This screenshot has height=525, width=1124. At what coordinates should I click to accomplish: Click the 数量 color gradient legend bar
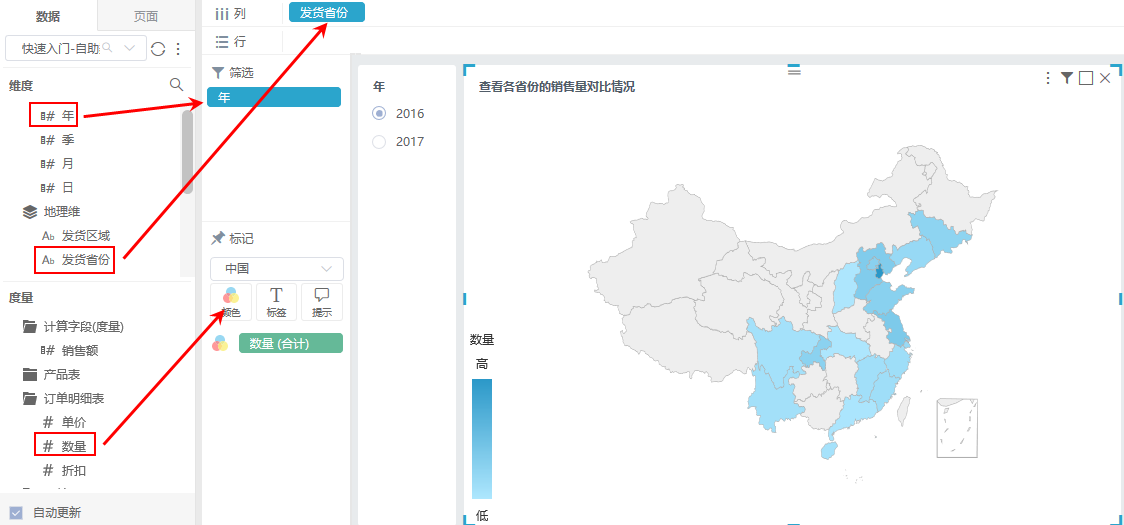point(482,439)
